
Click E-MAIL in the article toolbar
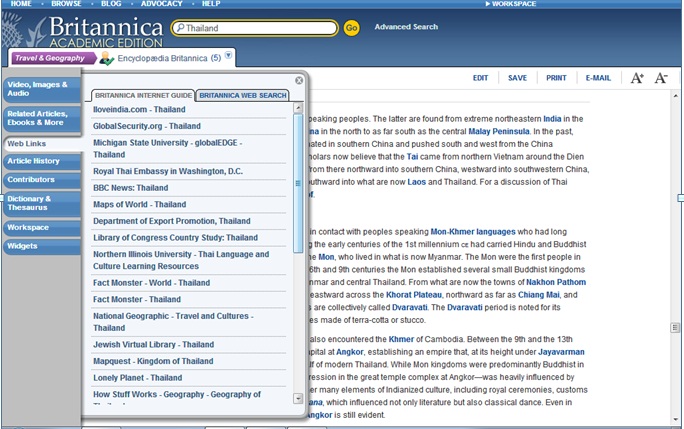click(x=598, y=78)
